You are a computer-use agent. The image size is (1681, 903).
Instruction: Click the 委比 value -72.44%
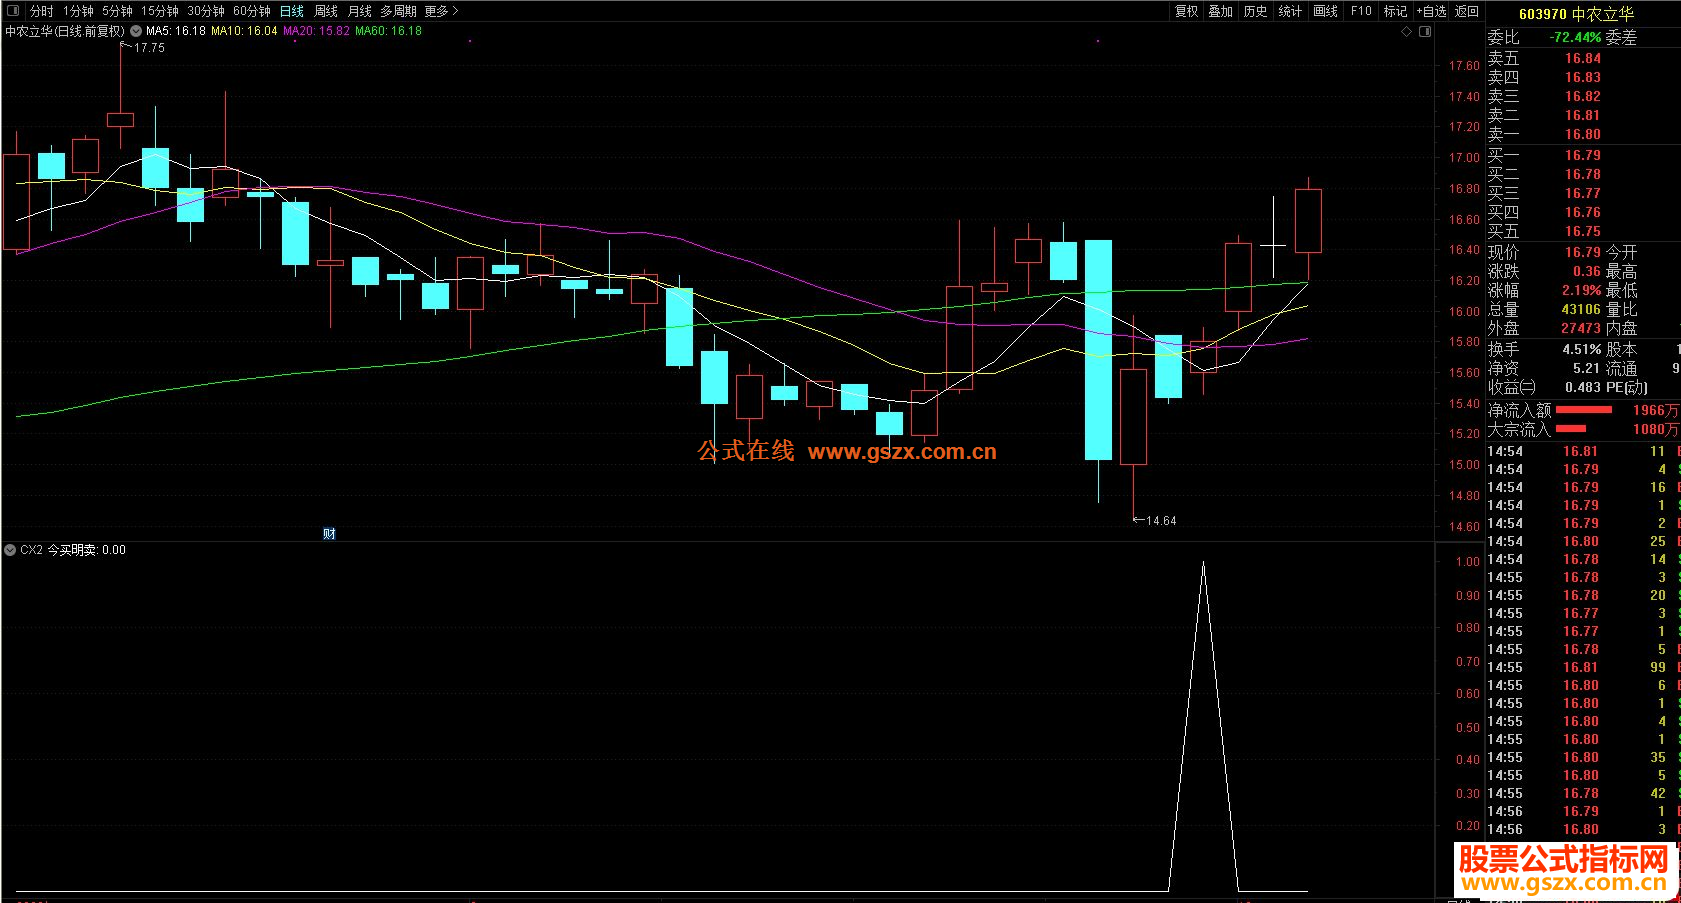(1575, 37)
